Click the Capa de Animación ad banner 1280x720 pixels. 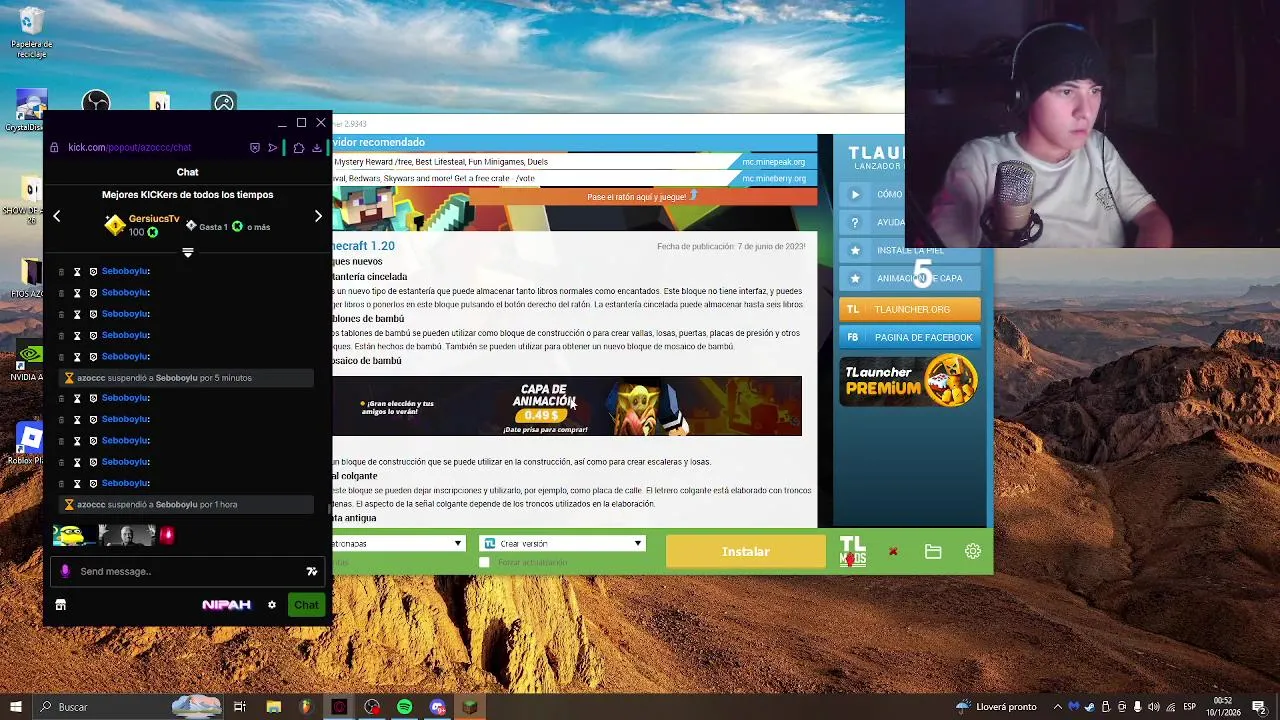[567, 406]
